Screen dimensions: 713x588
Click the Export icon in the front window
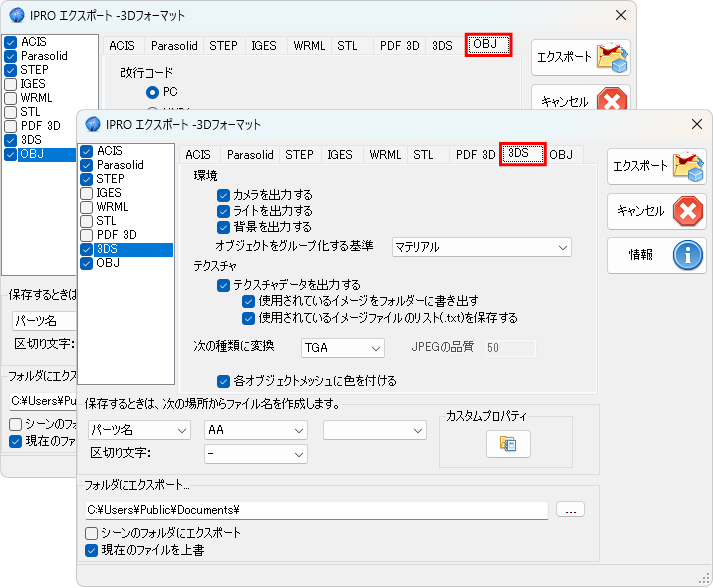pyautogui.click(x=688, y=167)
